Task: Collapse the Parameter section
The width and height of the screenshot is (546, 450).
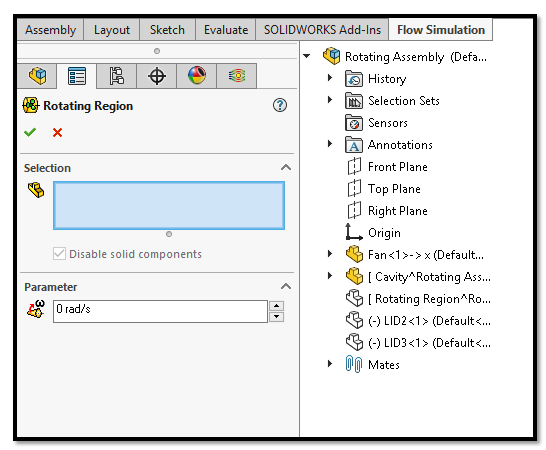Action: (286, 286)
